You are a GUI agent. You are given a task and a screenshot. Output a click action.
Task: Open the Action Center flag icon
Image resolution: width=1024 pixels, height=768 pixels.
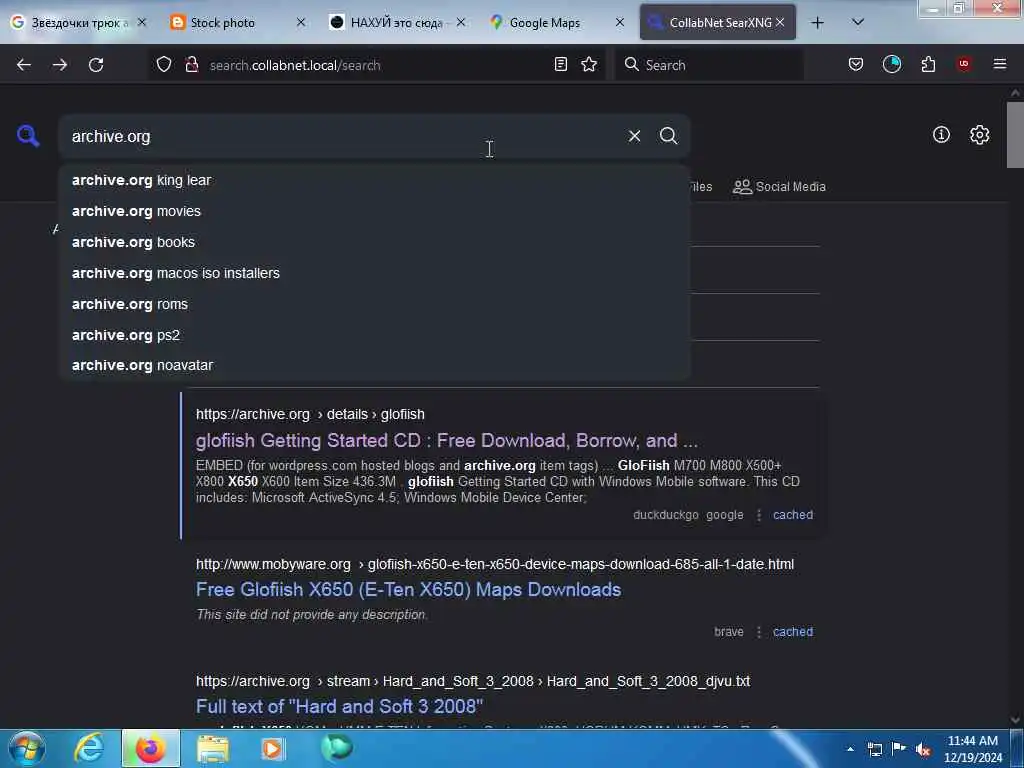tap(899, 749)
